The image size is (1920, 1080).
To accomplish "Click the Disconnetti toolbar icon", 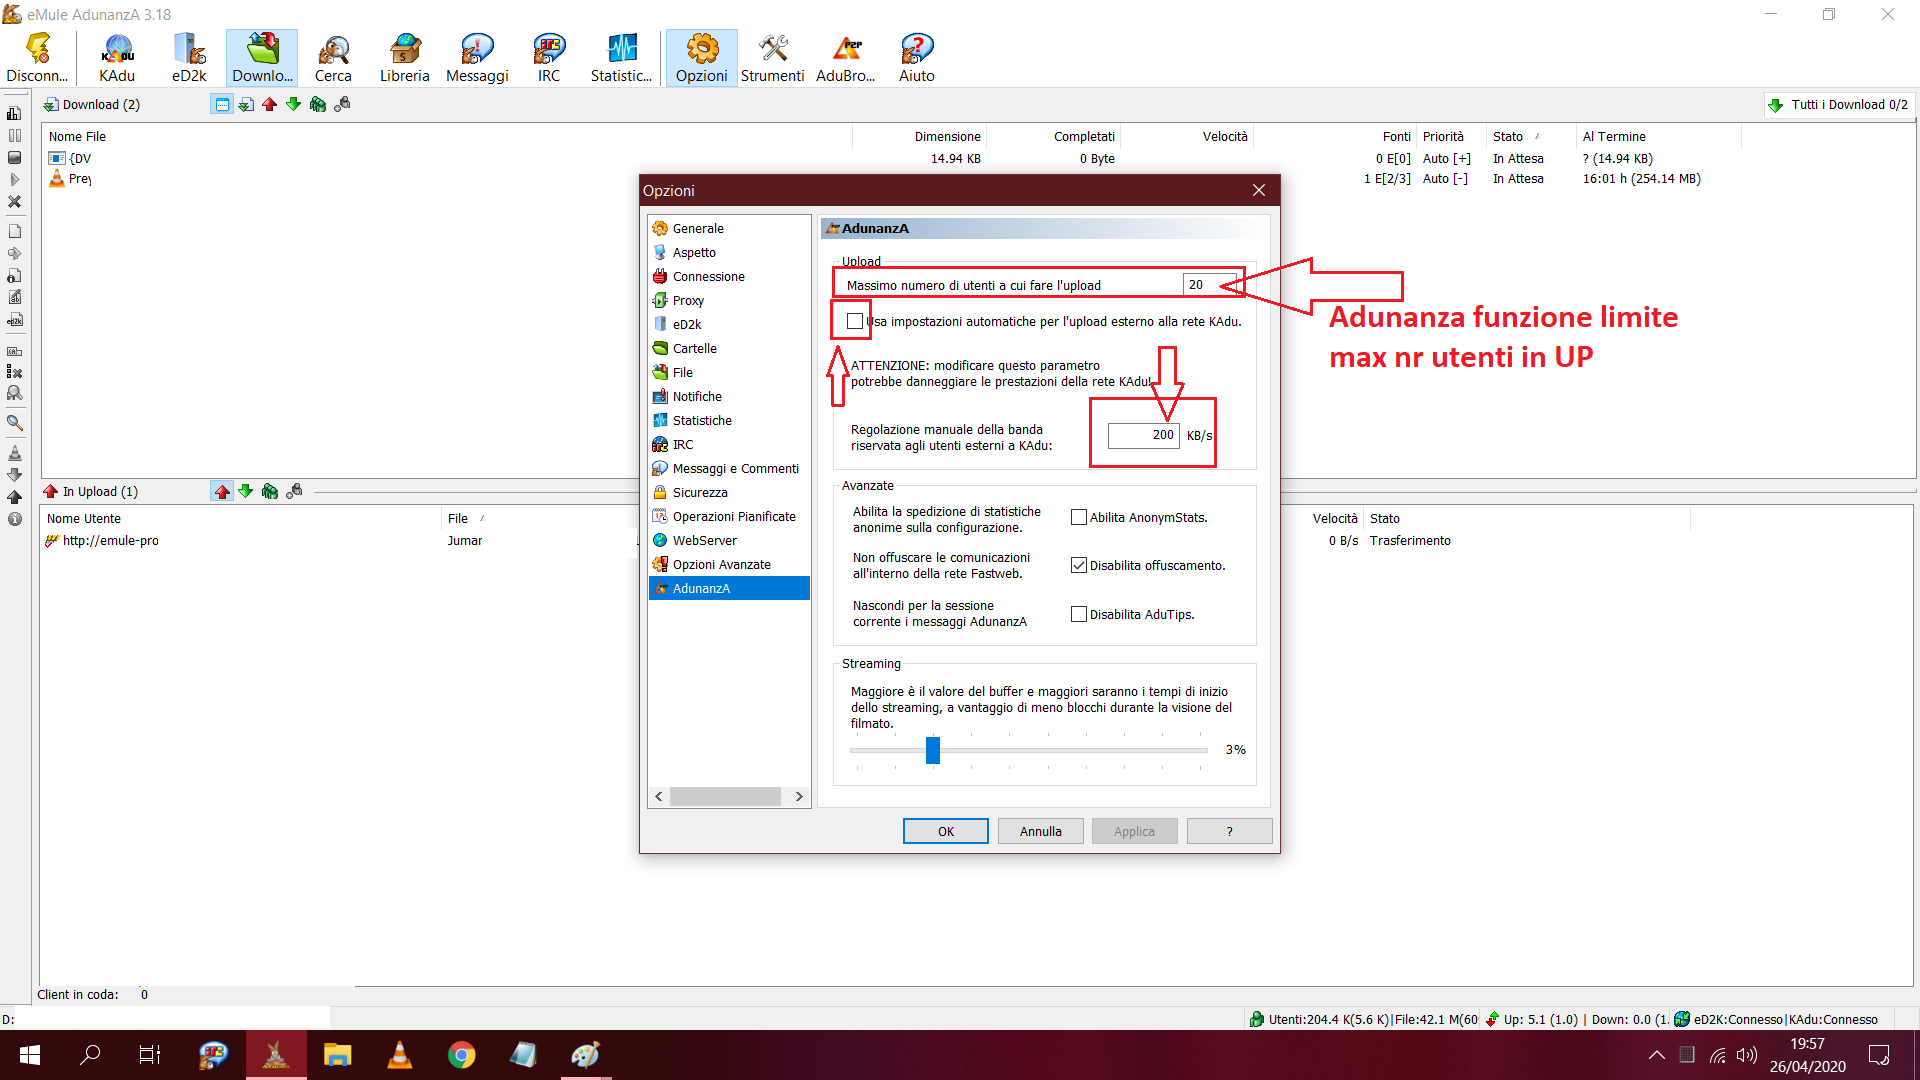I will pos(37,57).
